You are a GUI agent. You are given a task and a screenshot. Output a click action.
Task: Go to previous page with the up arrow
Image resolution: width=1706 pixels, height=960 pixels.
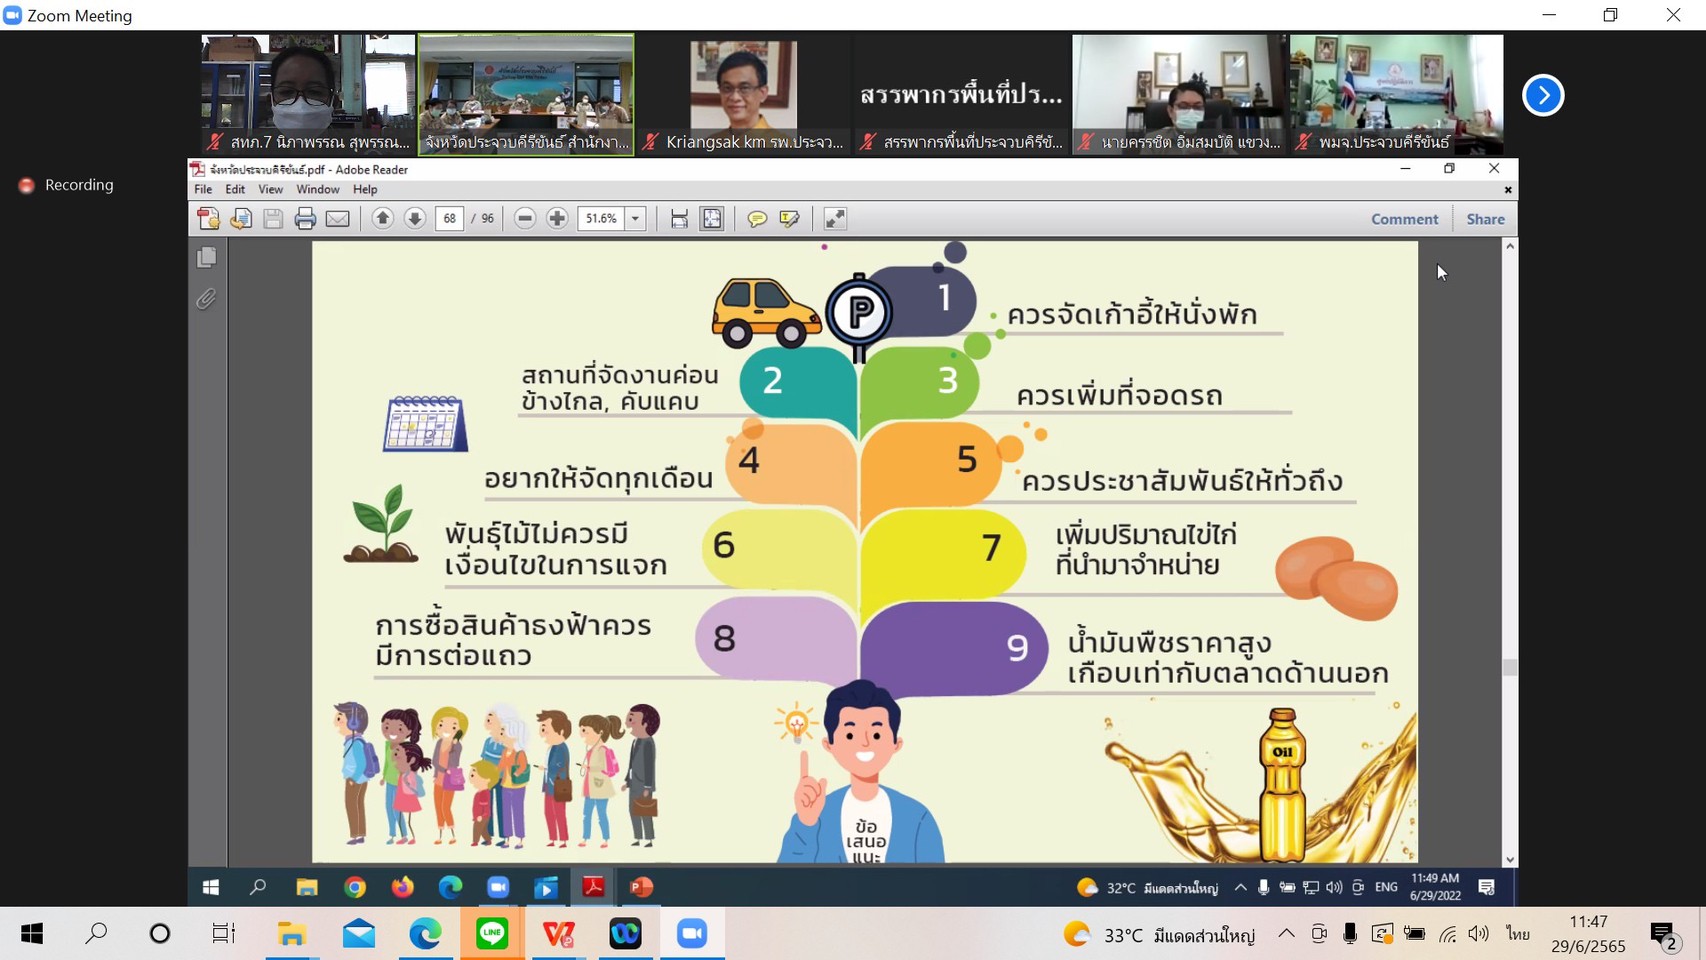[382, 219]
